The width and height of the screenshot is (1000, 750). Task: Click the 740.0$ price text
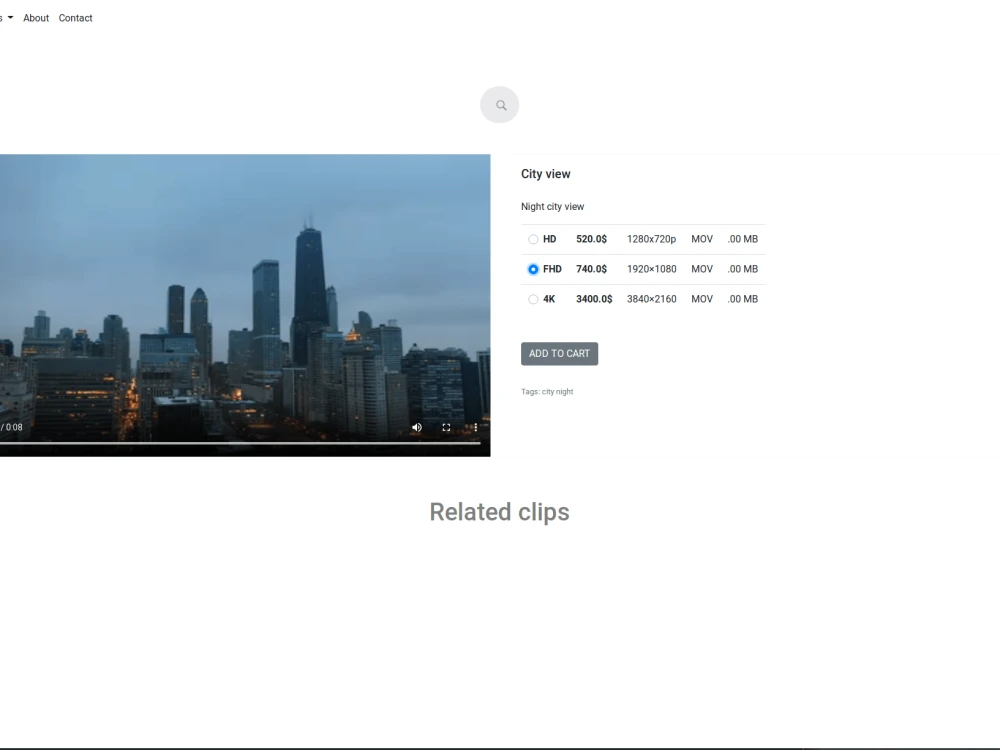[x=591, y=269]
